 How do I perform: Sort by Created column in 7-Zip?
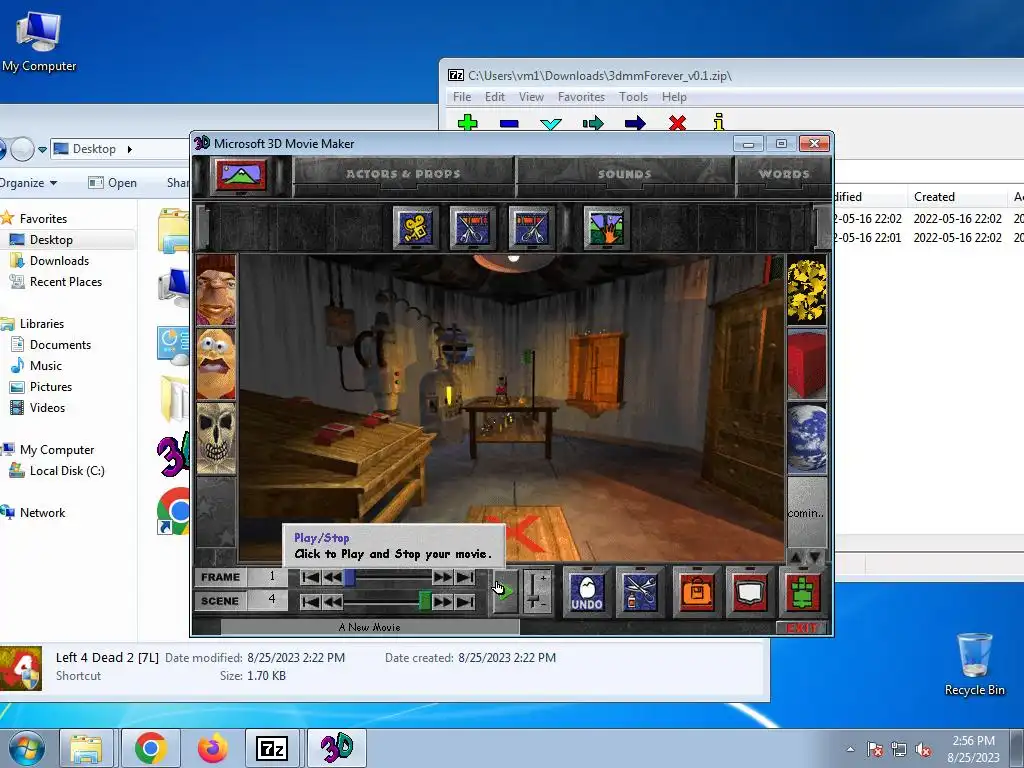tap(934, 197)
